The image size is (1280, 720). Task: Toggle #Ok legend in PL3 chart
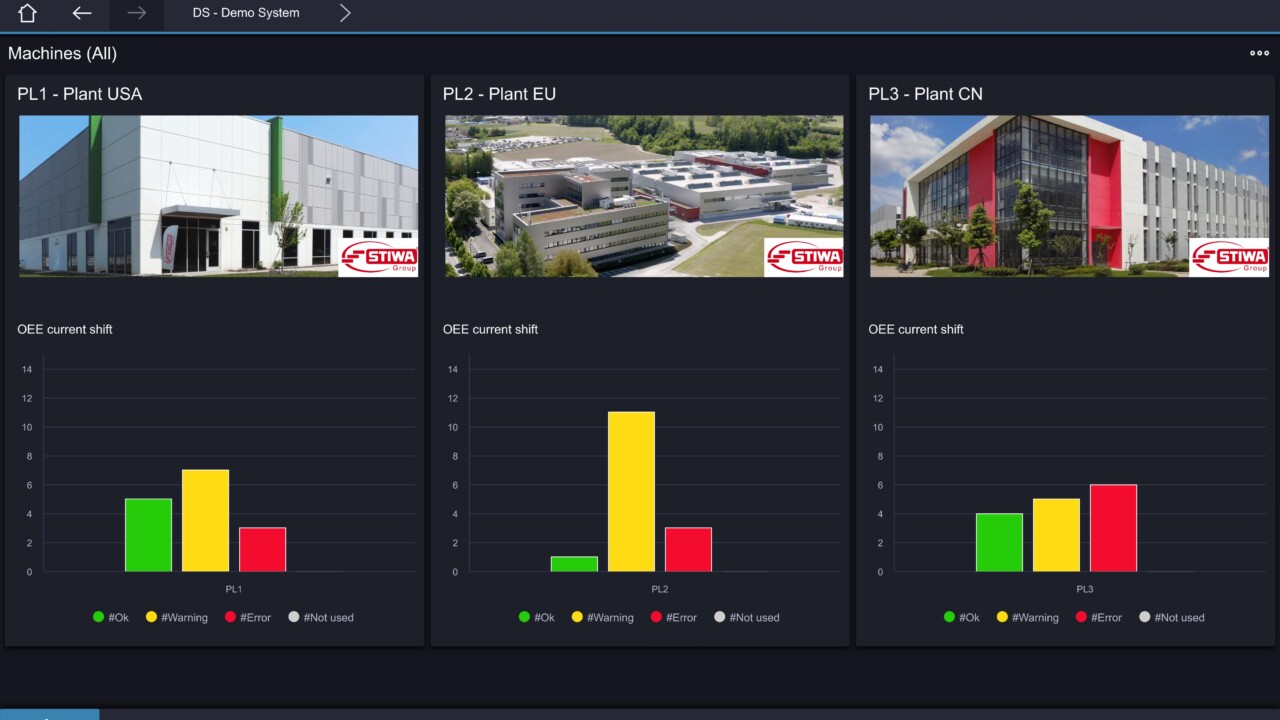(x=962, y=617)
